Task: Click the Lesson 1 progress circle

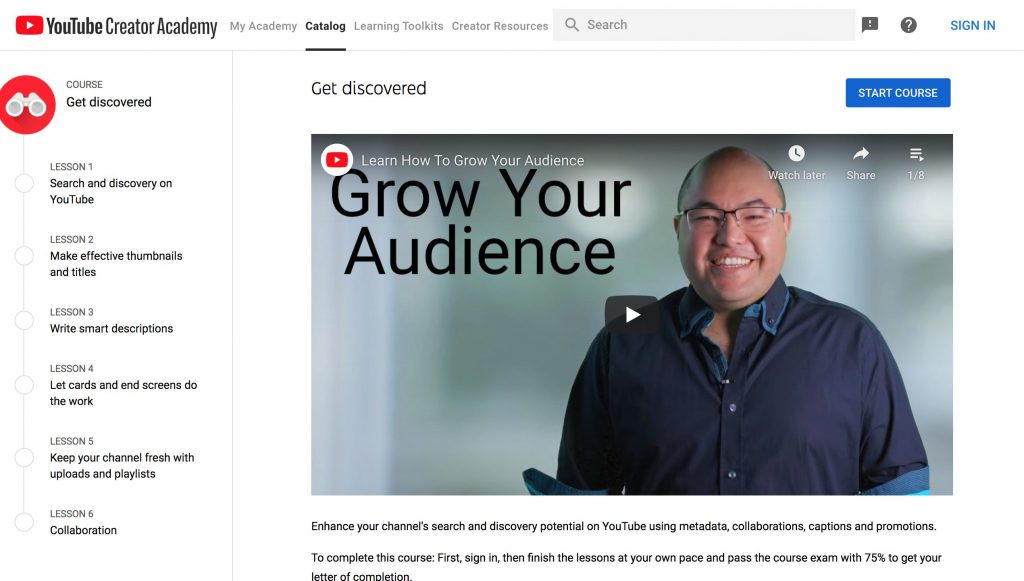Action: pyautogui.click(x=24, y=183)
